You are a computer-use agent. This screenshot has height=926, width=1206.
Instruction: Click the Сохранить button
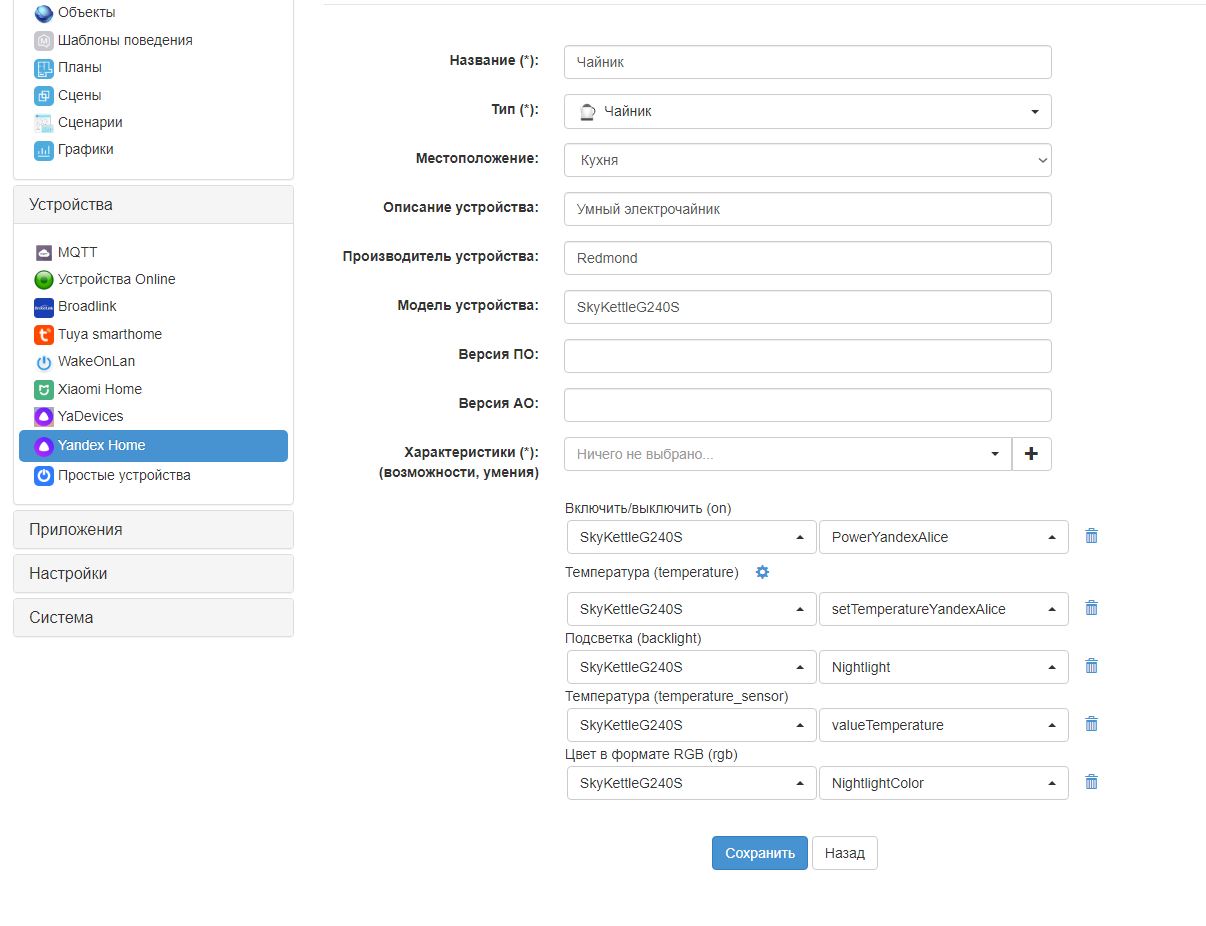[759, 853]
